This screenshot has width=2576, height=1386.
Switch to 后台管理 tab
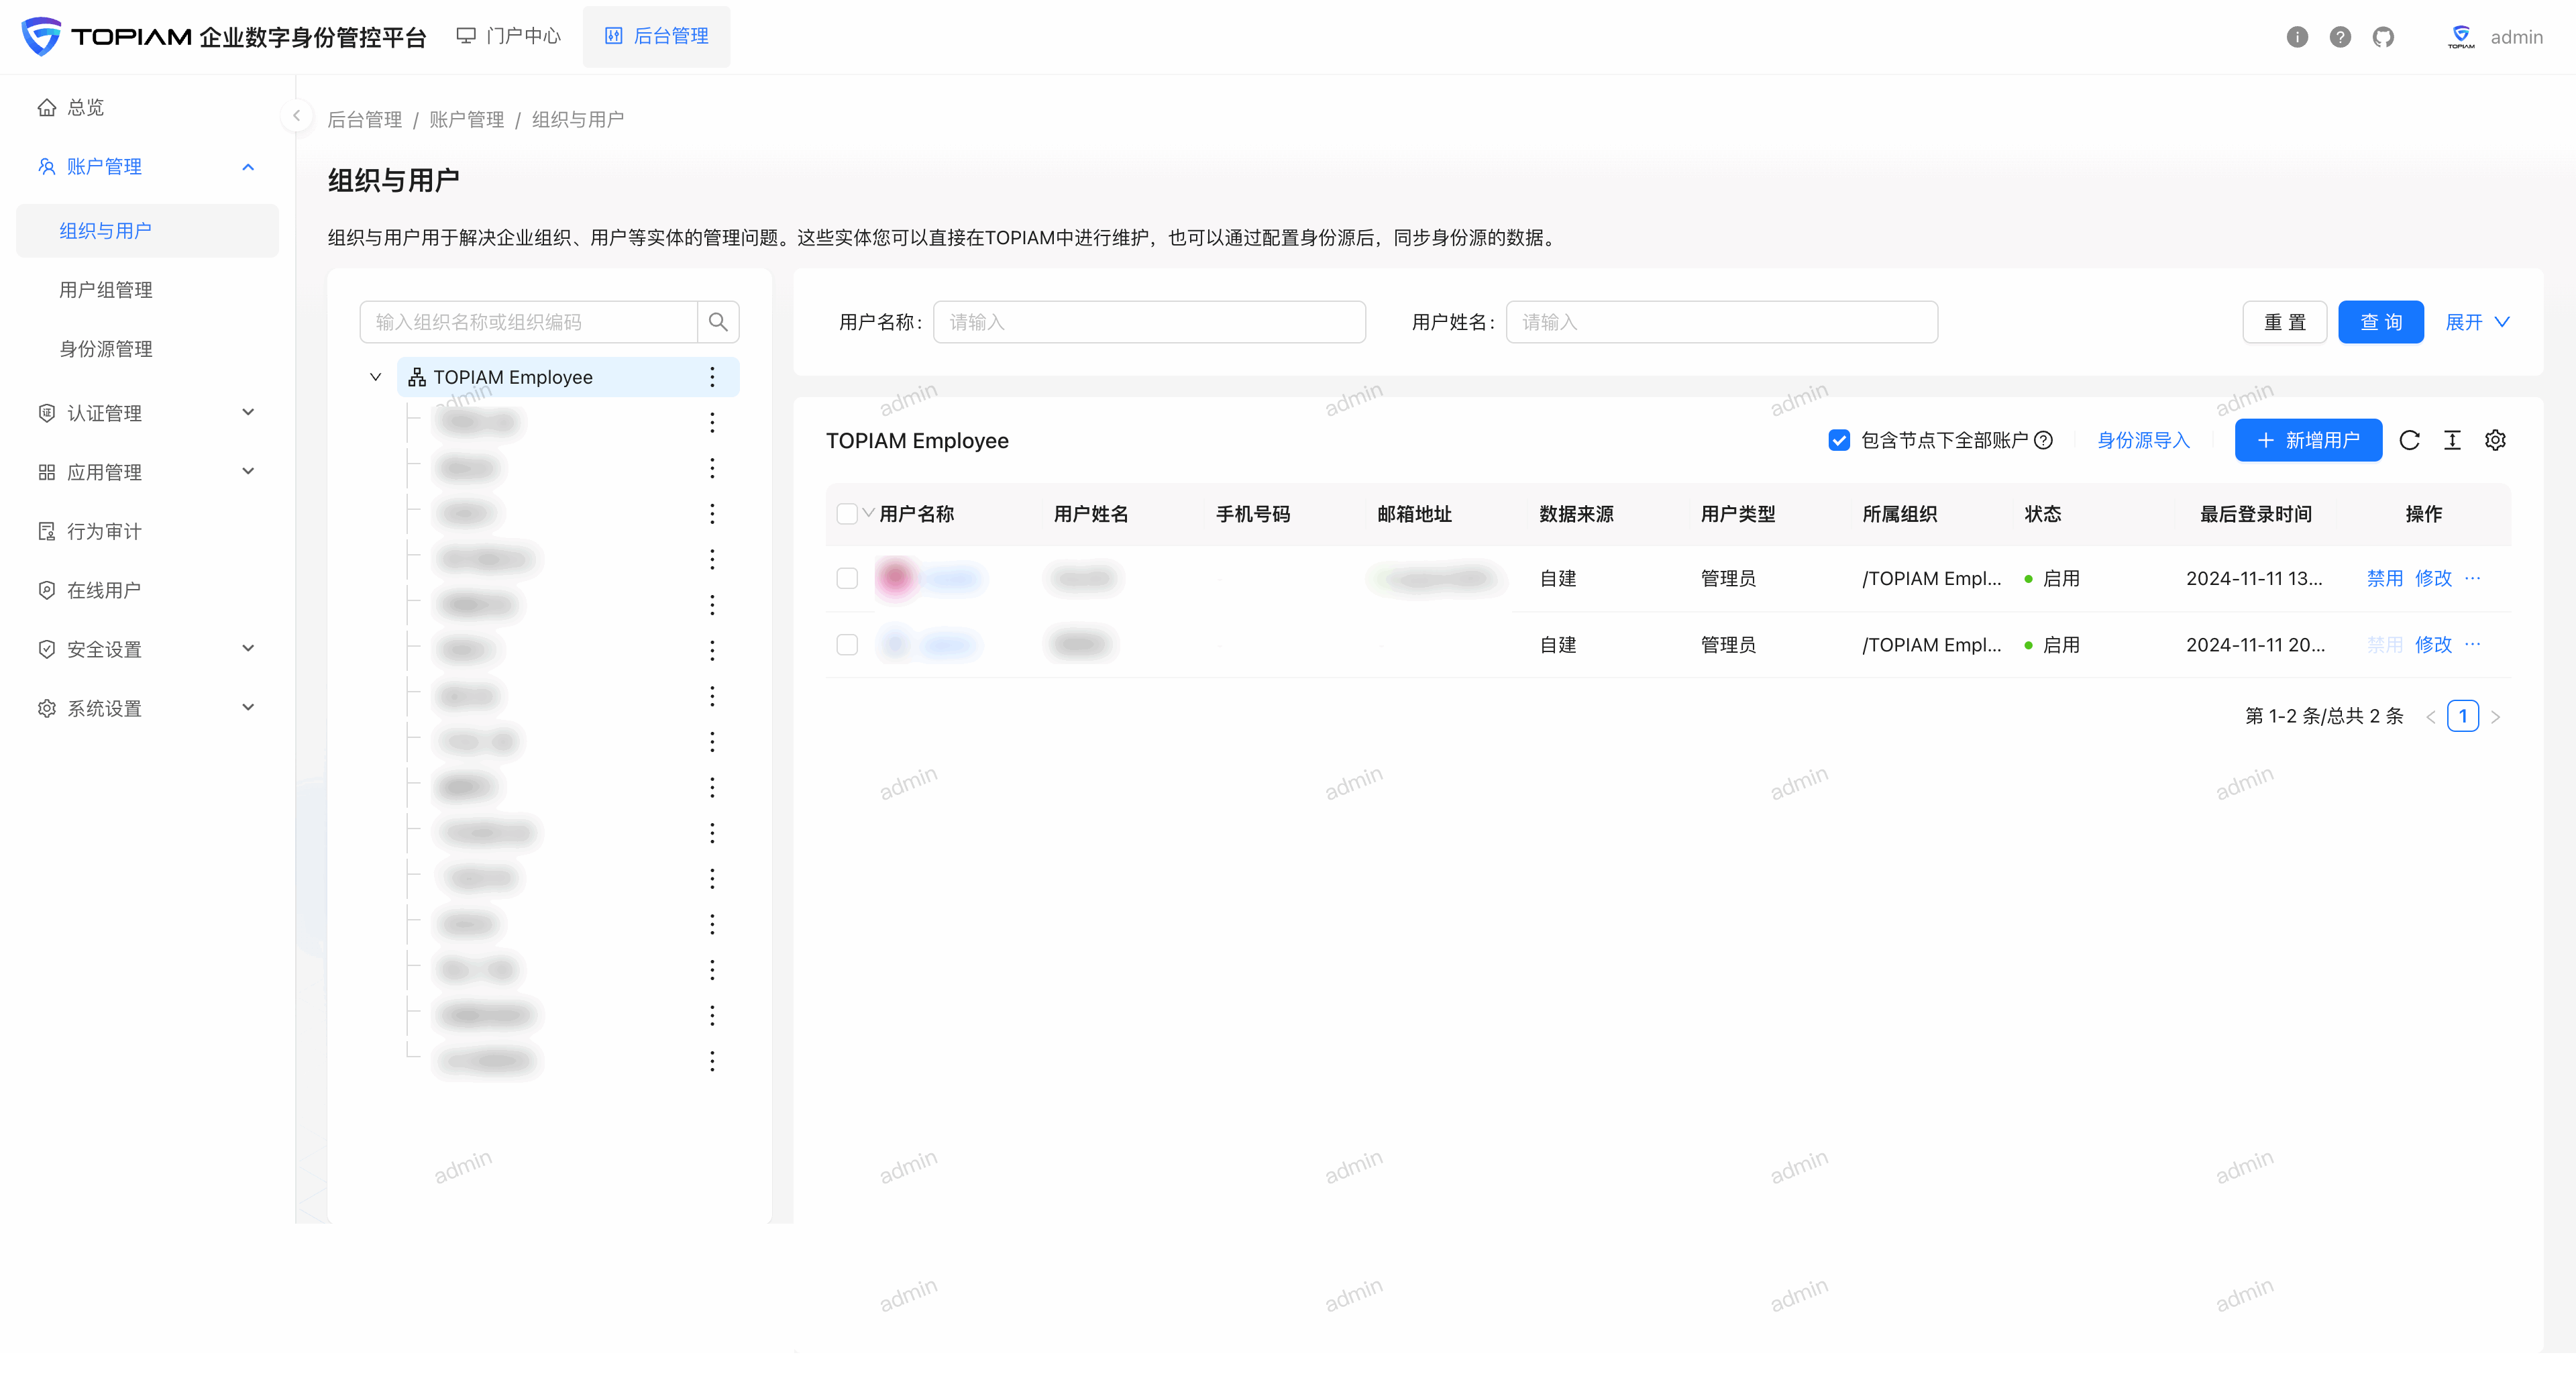coord(657,36)
